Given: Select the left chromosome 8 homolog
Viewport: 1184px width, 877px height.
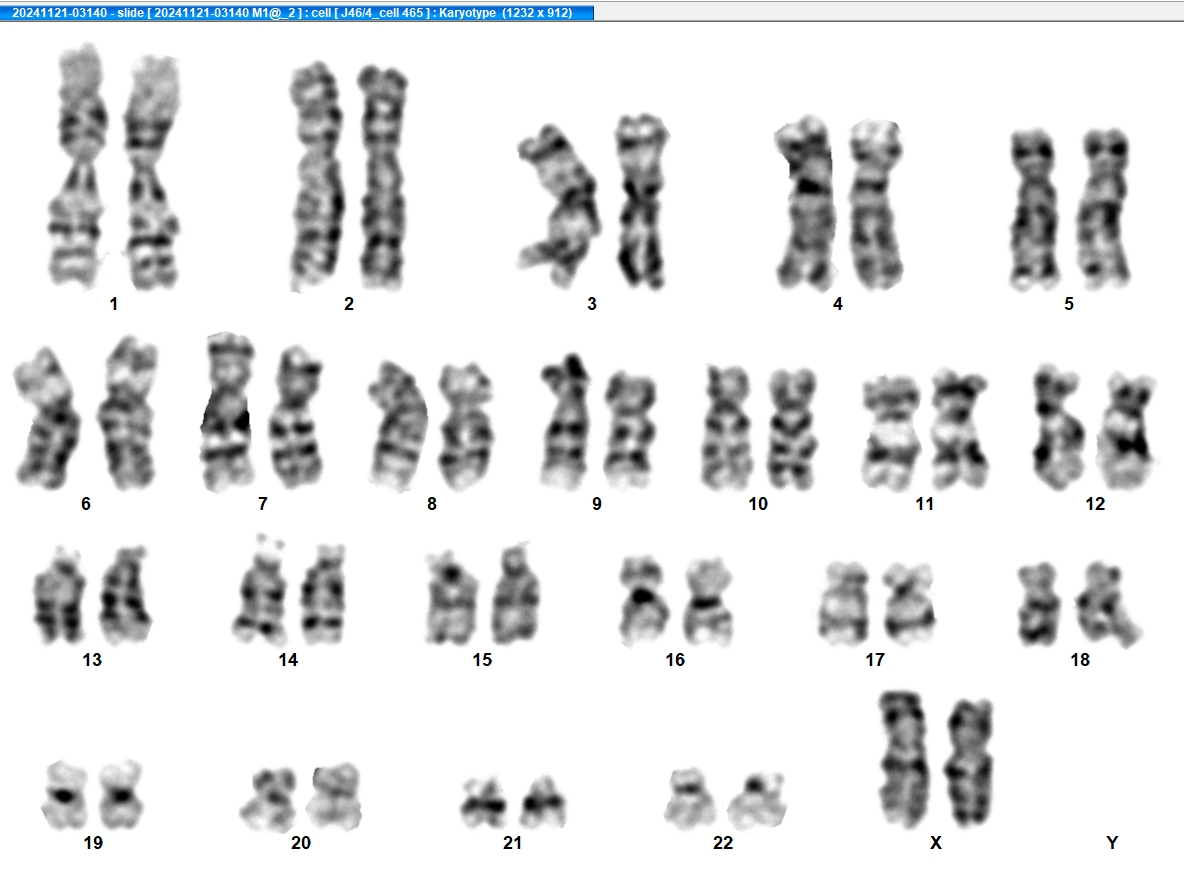Looking at the screenshot, I should (x=398, y=427).
